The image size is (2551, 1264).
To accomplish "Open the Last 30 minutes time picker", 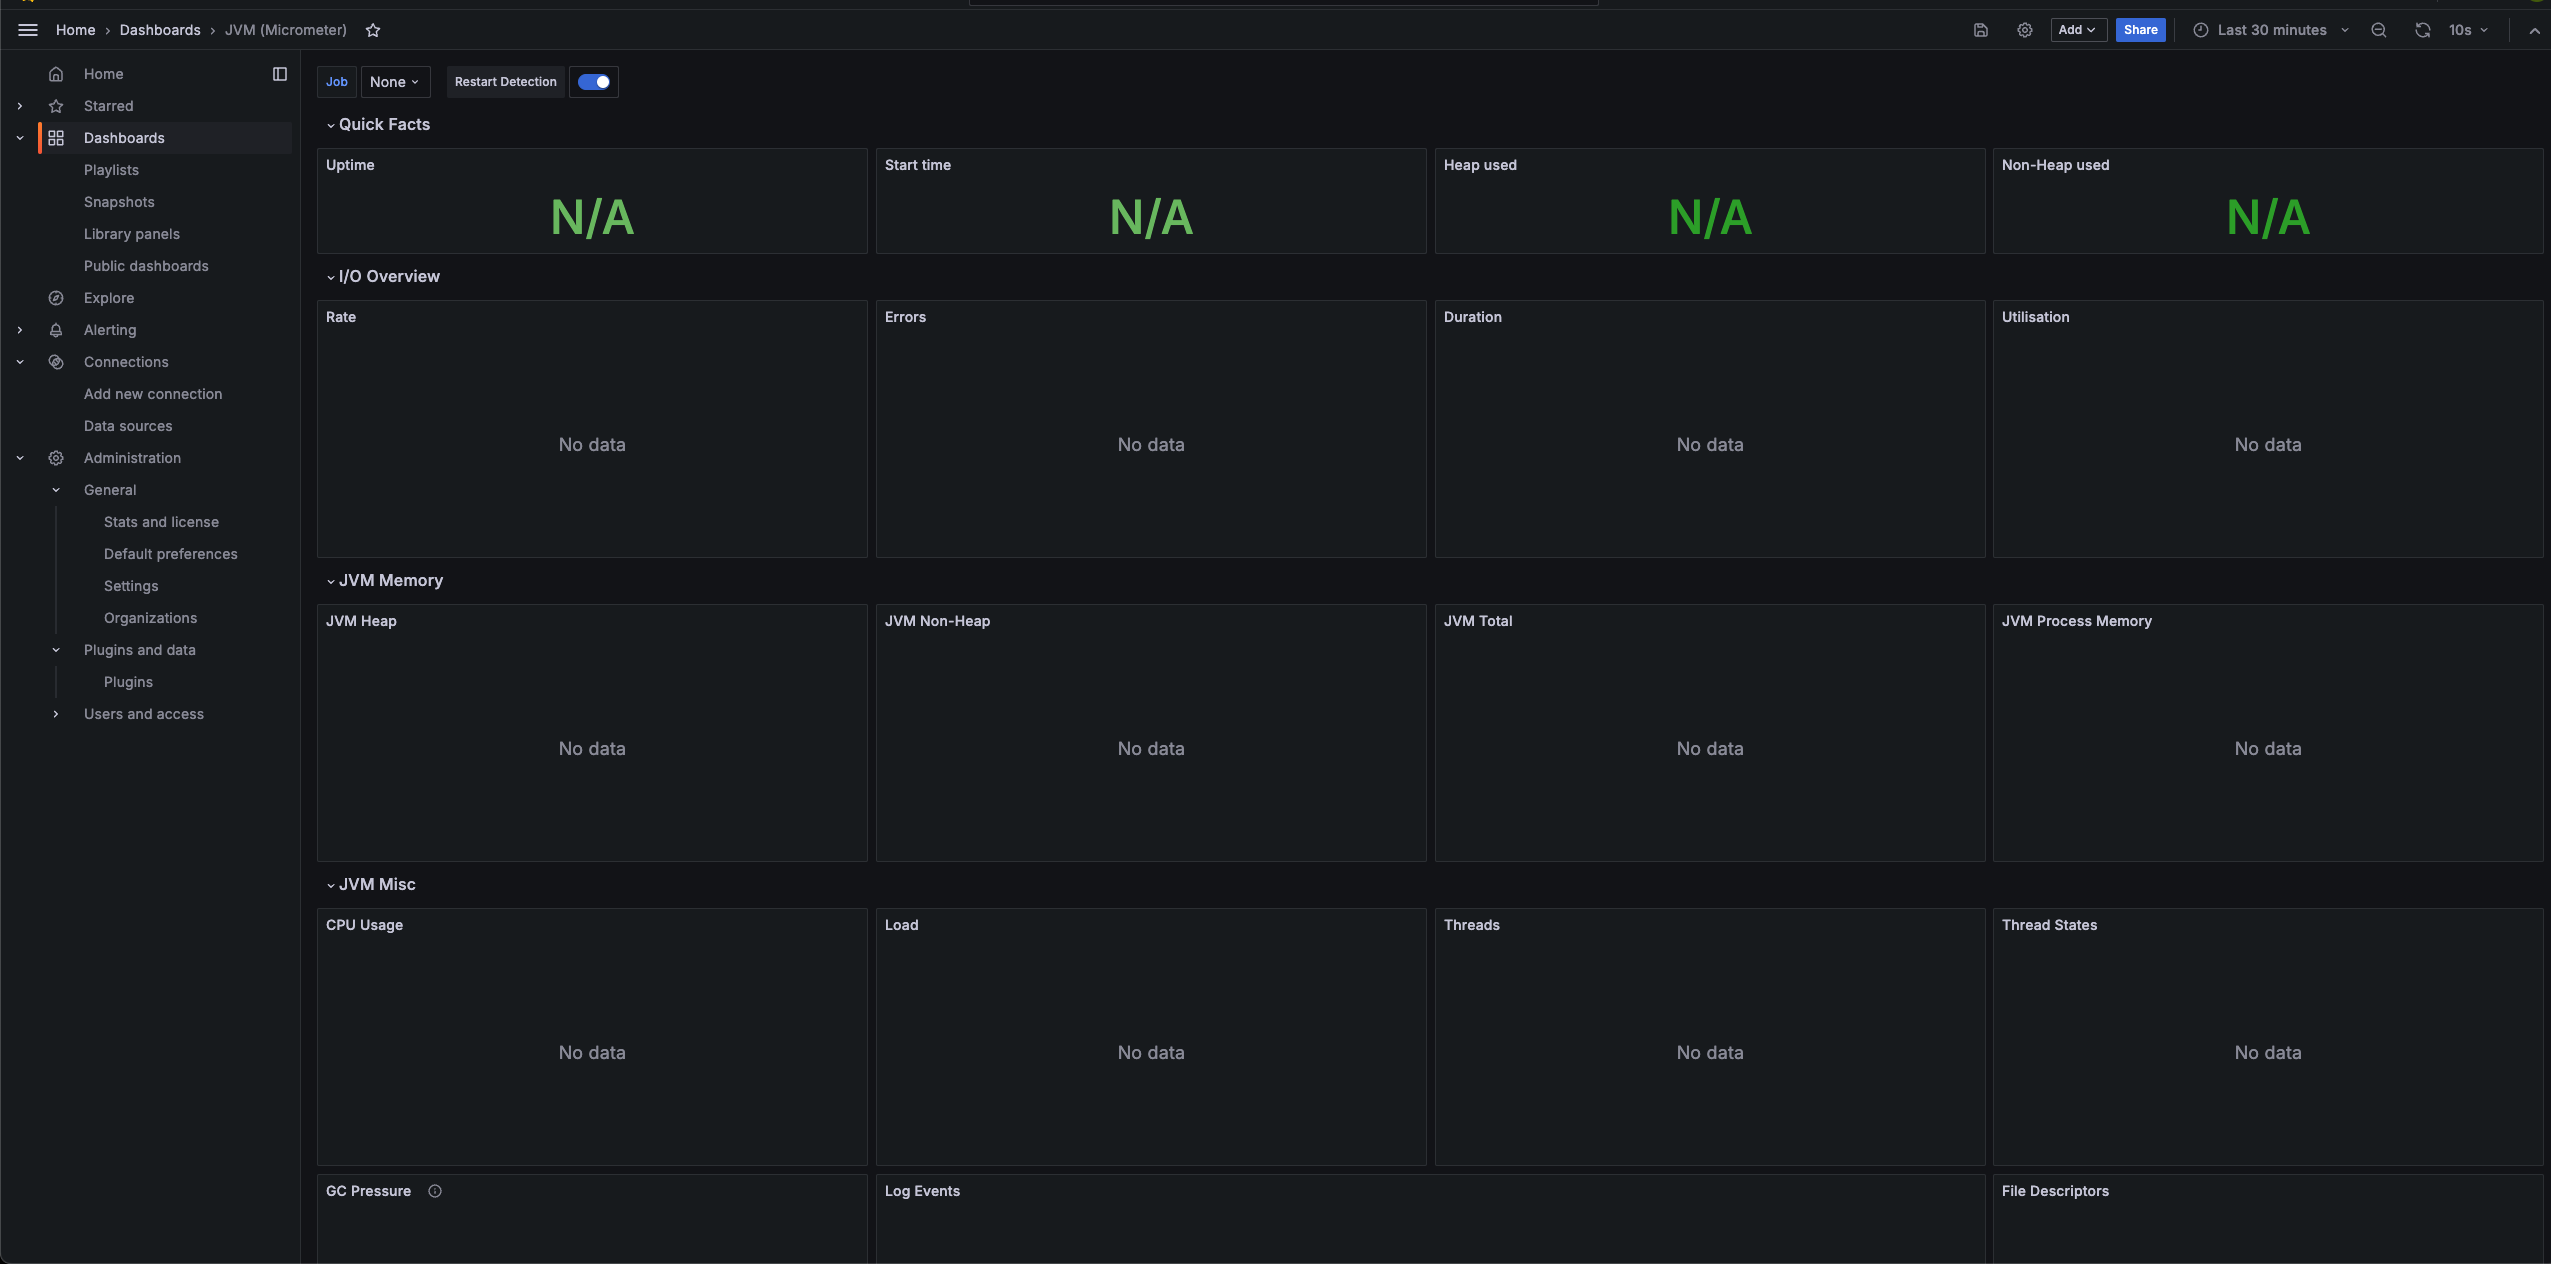I will (x=2271, y=30).
